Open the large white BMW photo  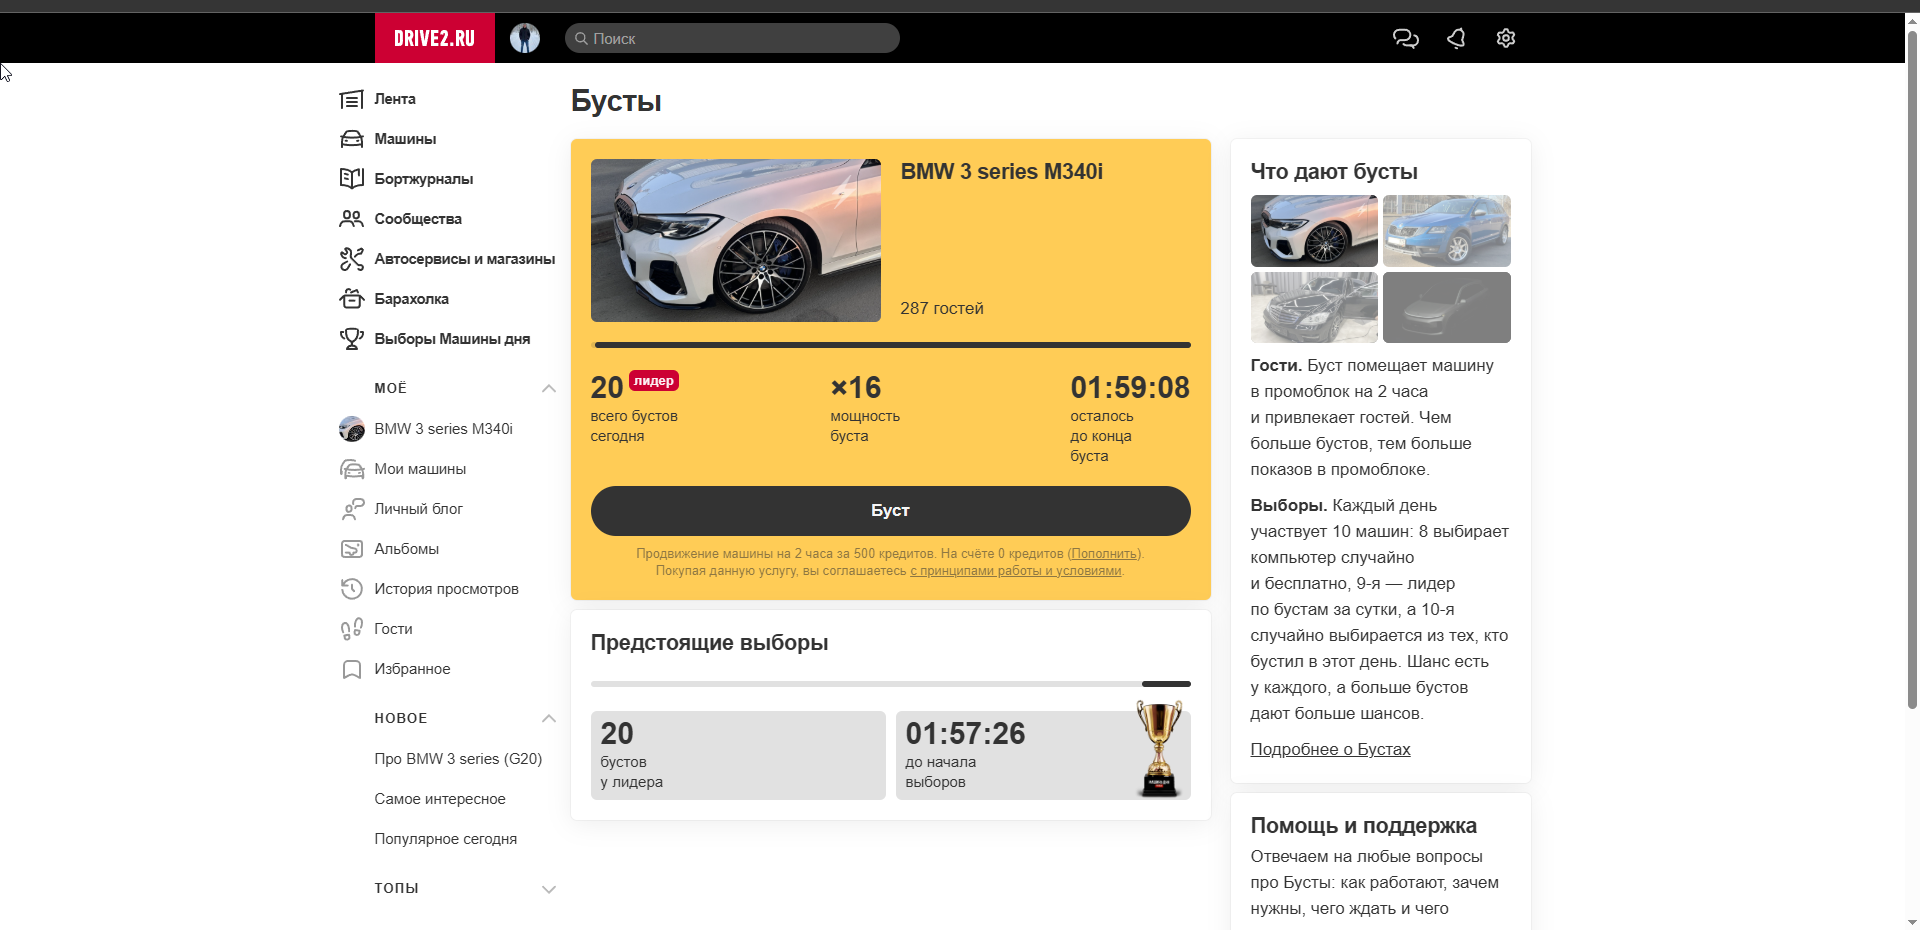tap(735, 240)
